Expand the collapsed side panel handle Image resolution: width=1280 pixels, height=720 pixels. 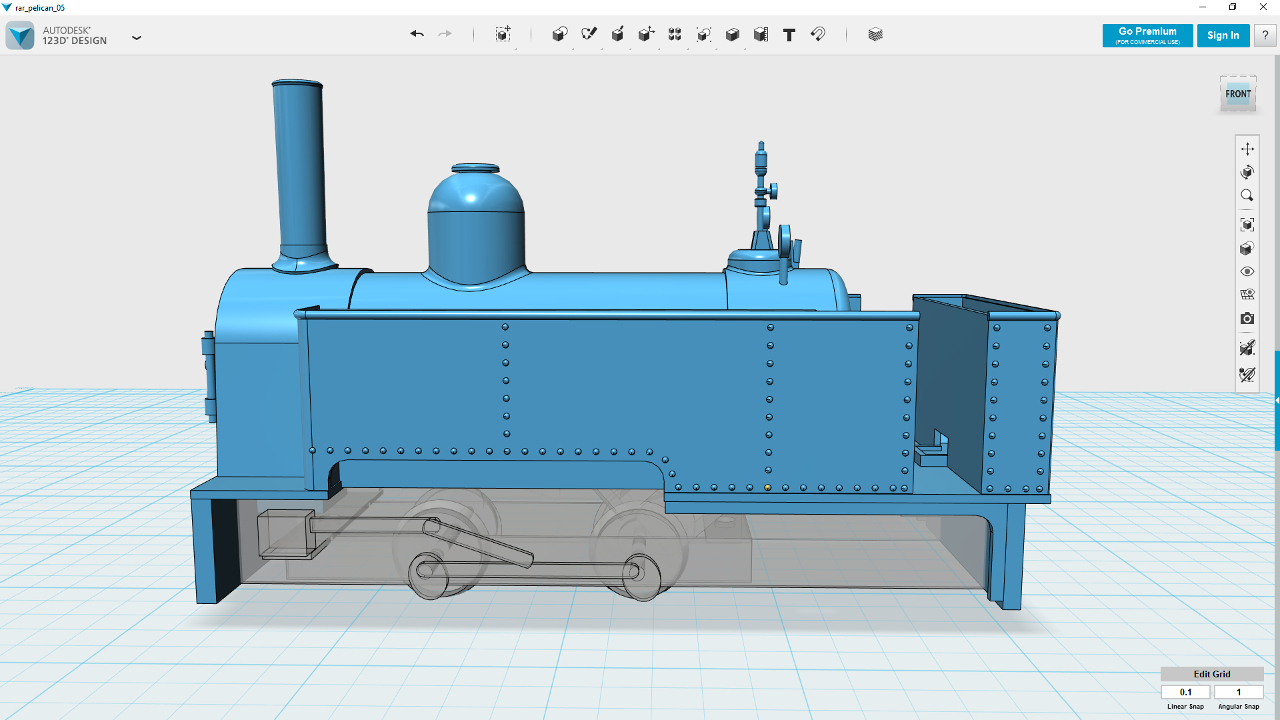tap(1277, 400)
